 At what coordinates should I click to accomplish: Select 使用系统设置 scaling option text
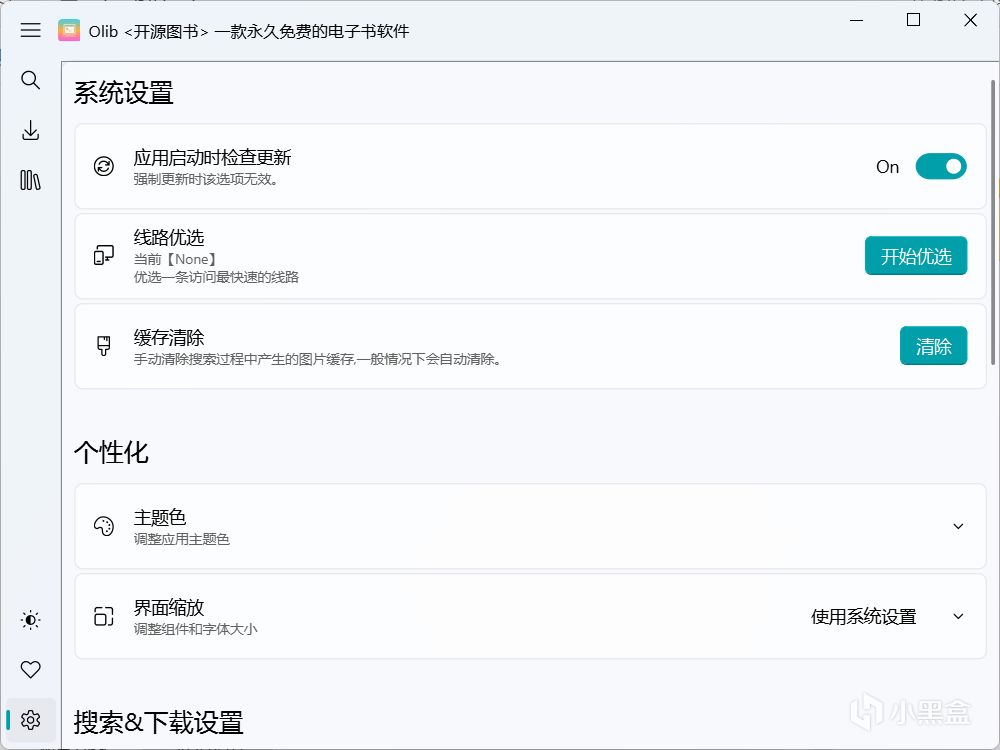pyautogui.click(x=863, y=617)
